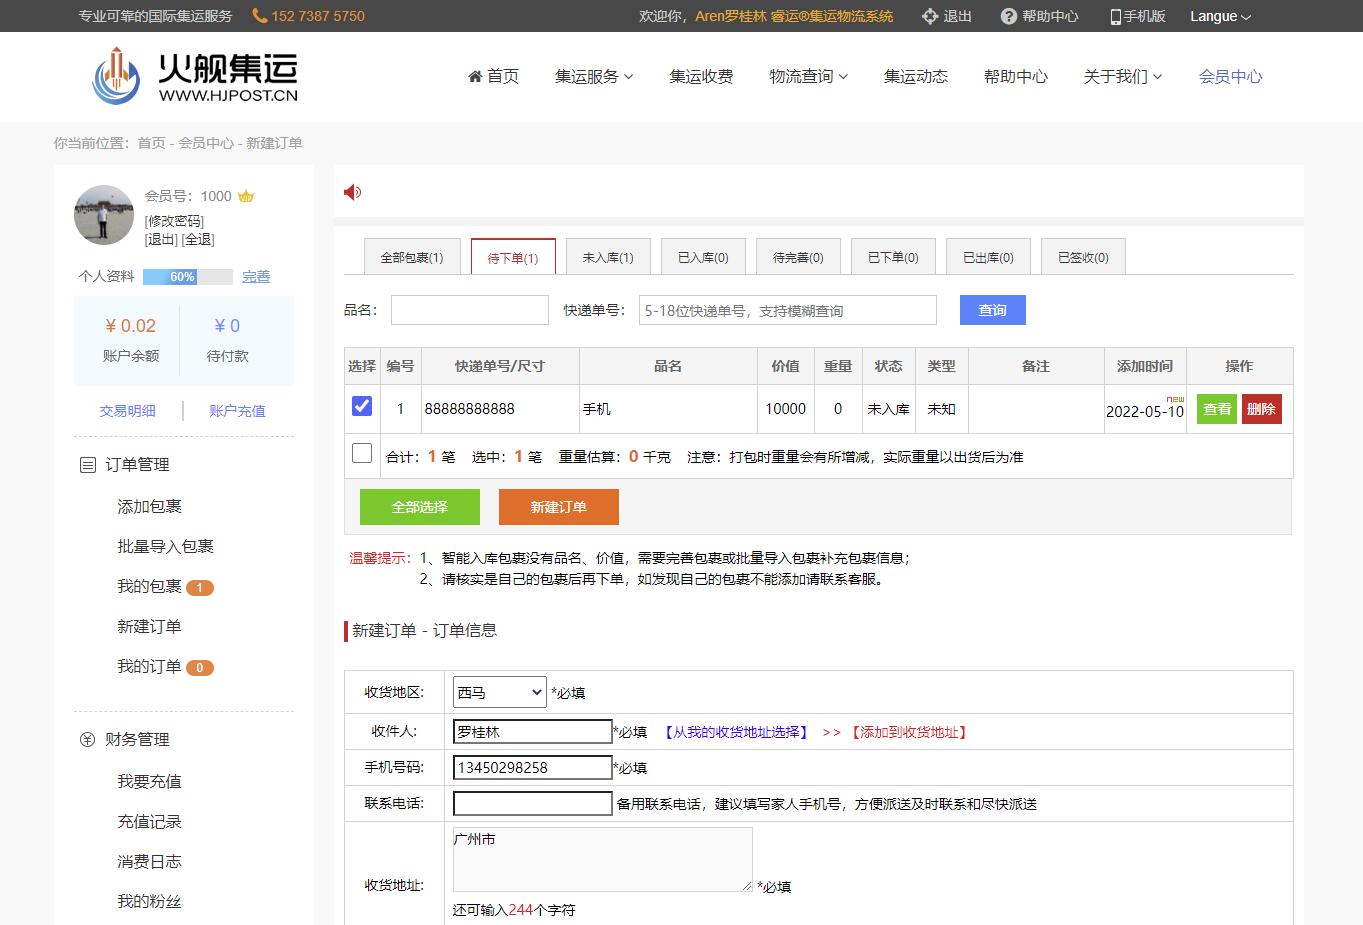Click the home icon beside 首页

[x=475, y=76]
